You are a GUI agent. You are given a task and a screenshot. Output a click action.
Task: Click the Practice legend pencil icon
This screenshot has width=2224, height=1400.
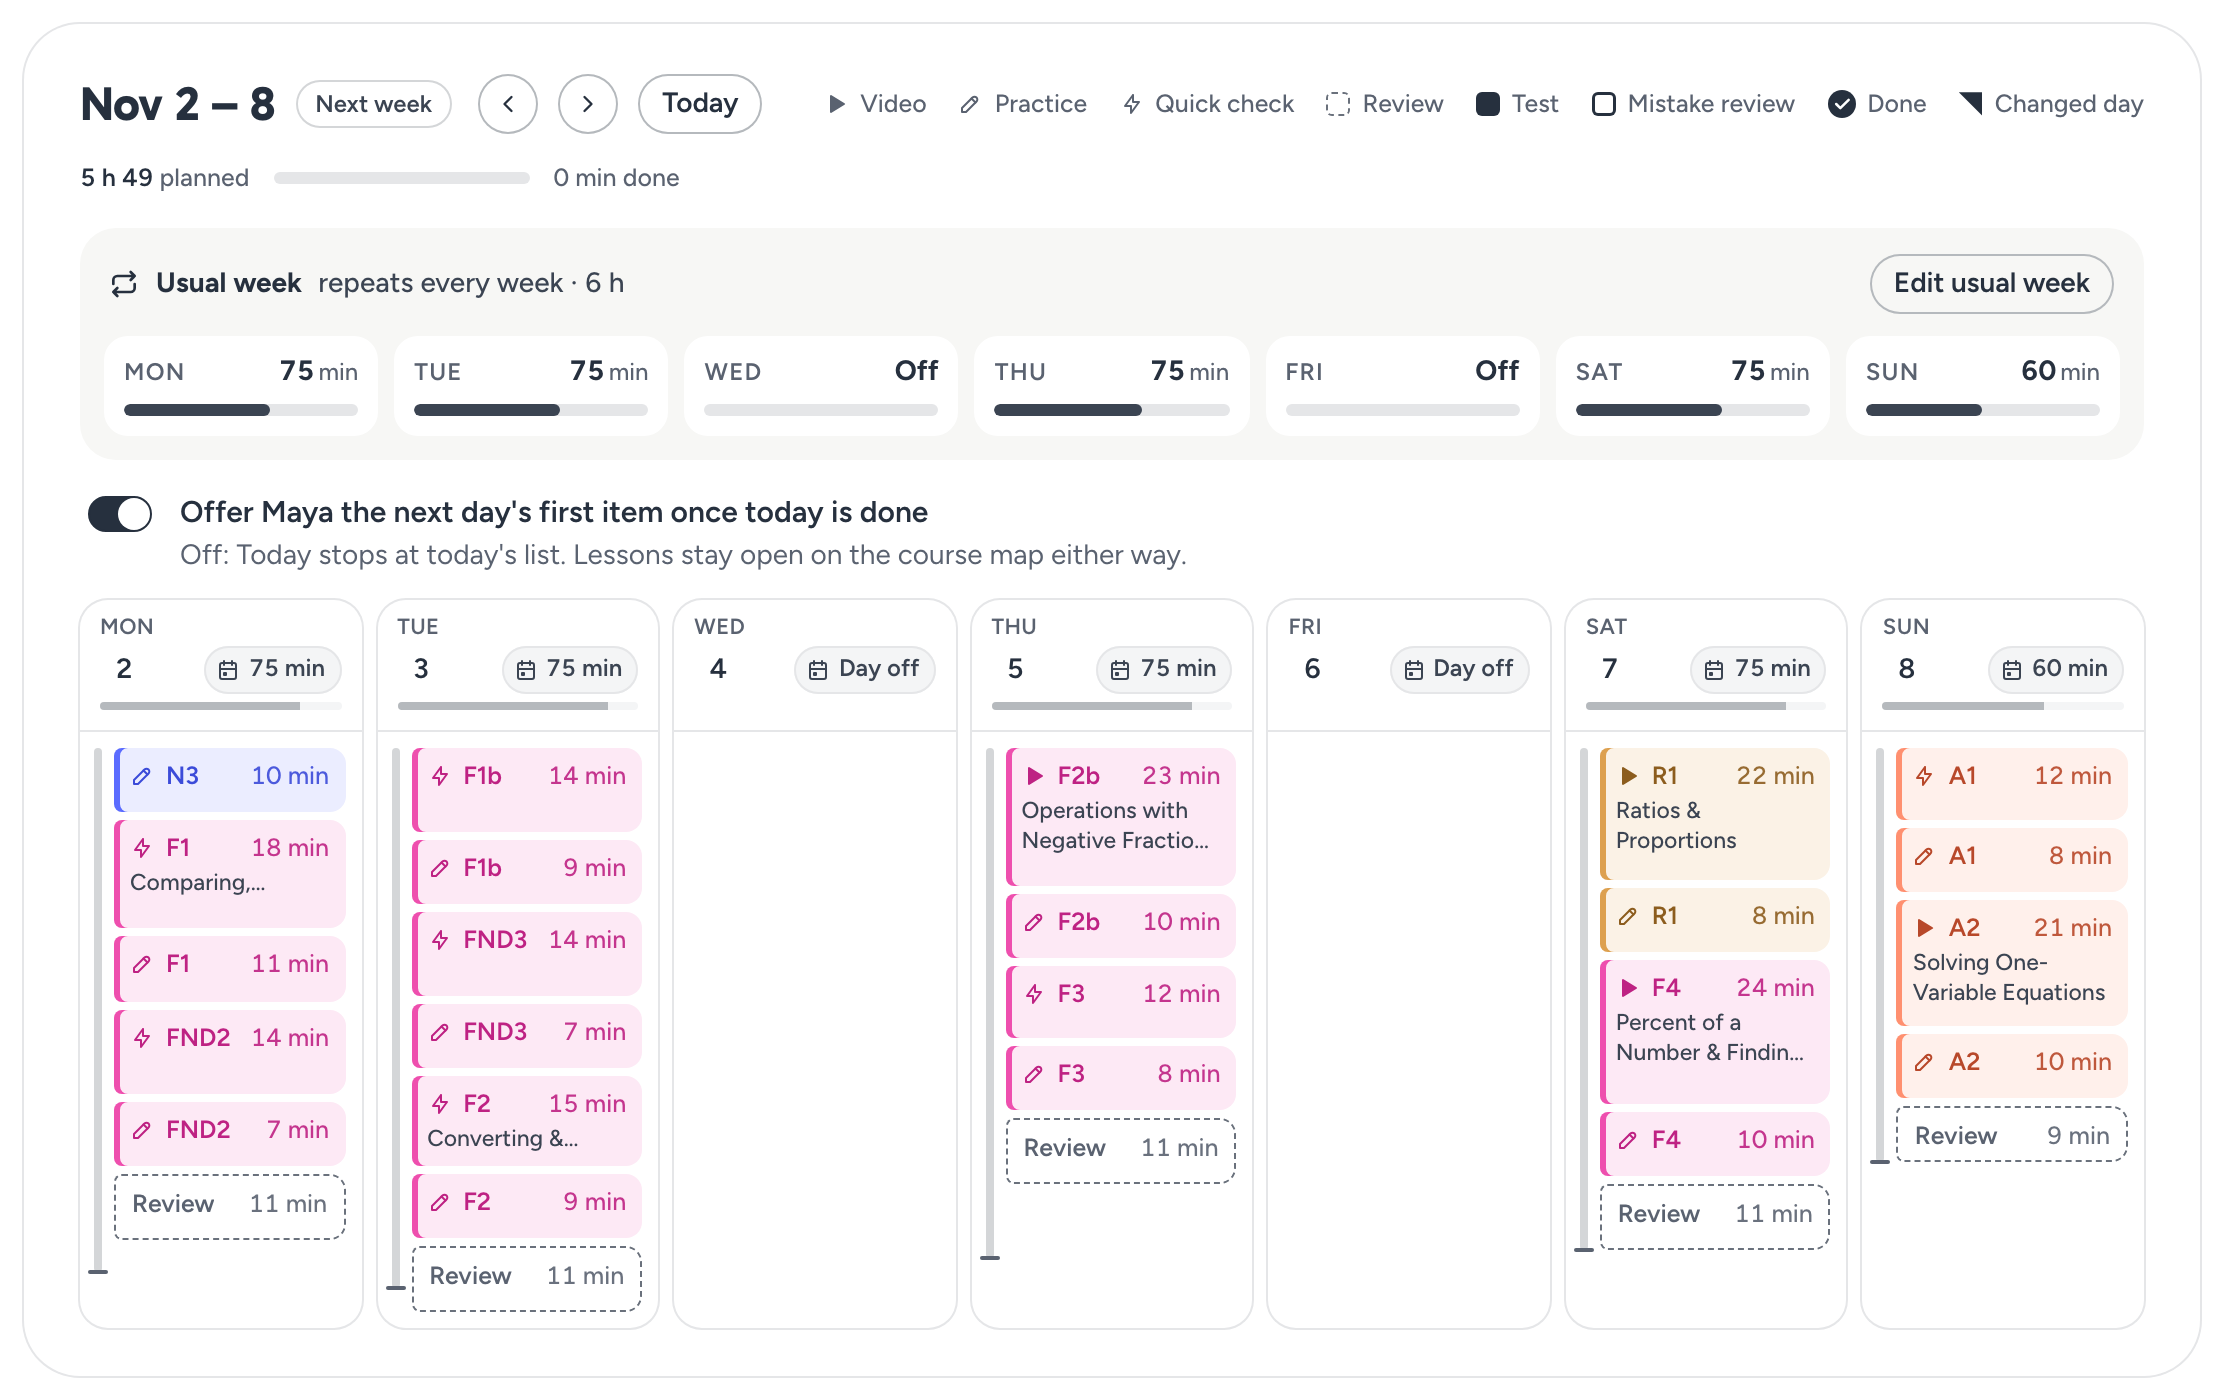[x=969, y=104]
